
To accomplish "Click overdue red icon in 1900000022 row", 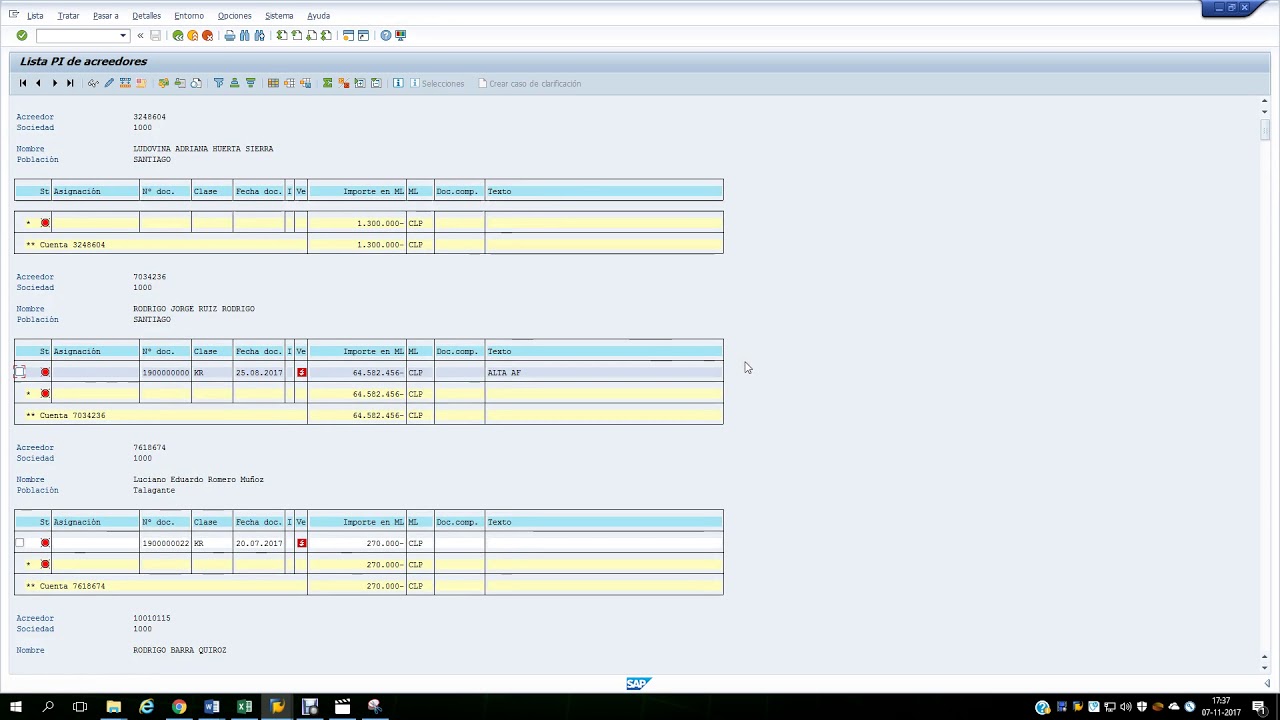I will click(301, 543).
